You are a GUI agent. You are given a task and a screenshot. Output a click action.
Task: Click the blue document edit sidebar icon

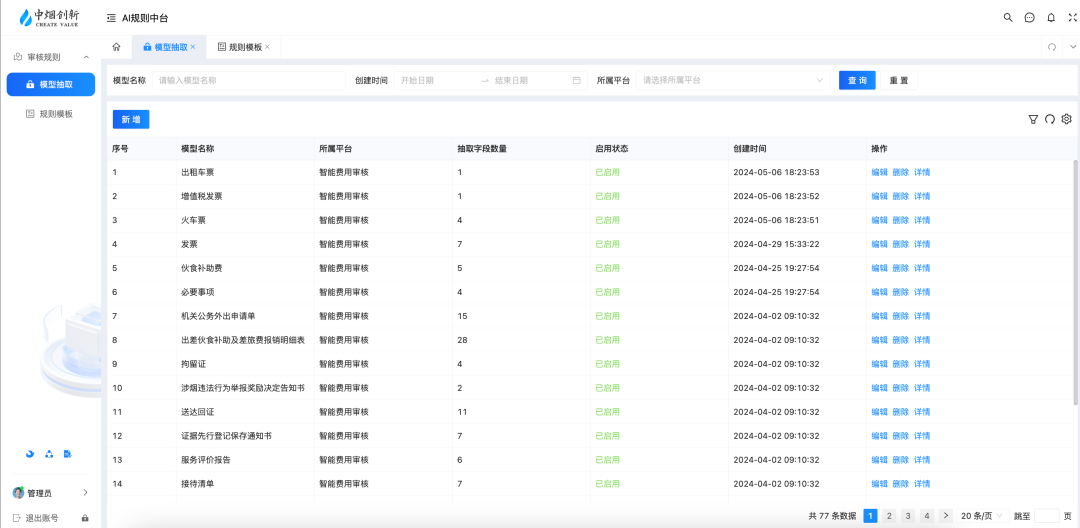coord(68,454)
